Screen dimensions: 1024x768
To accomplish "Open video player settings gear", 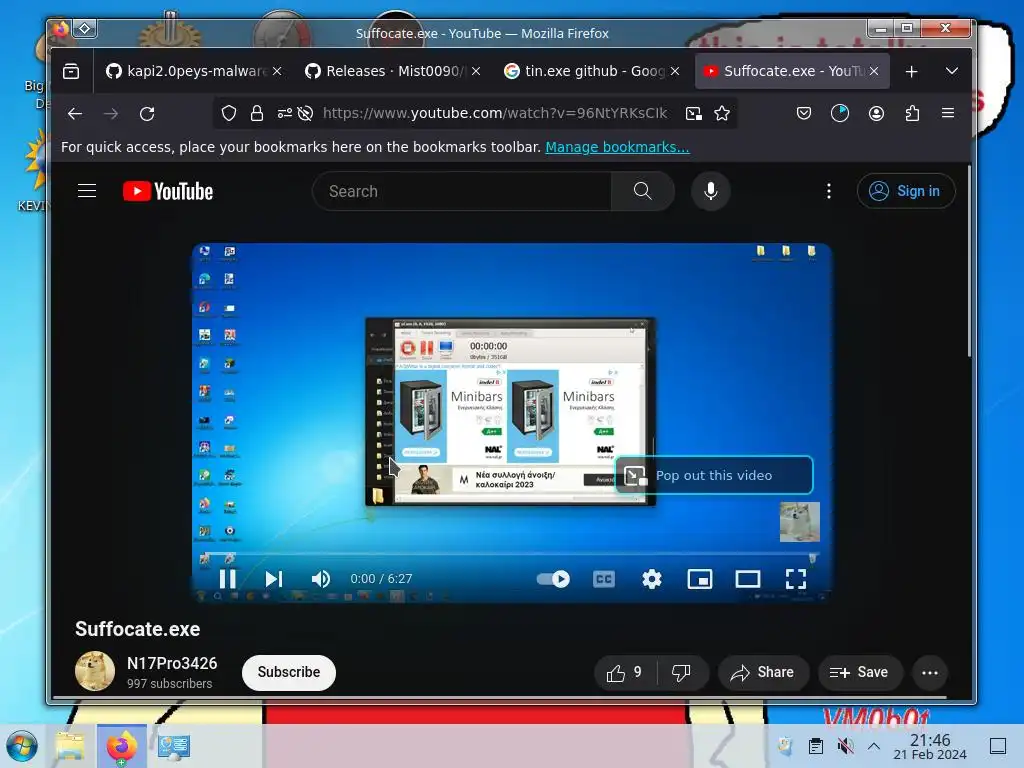I will pyautogui.click(x=652, y=579).
